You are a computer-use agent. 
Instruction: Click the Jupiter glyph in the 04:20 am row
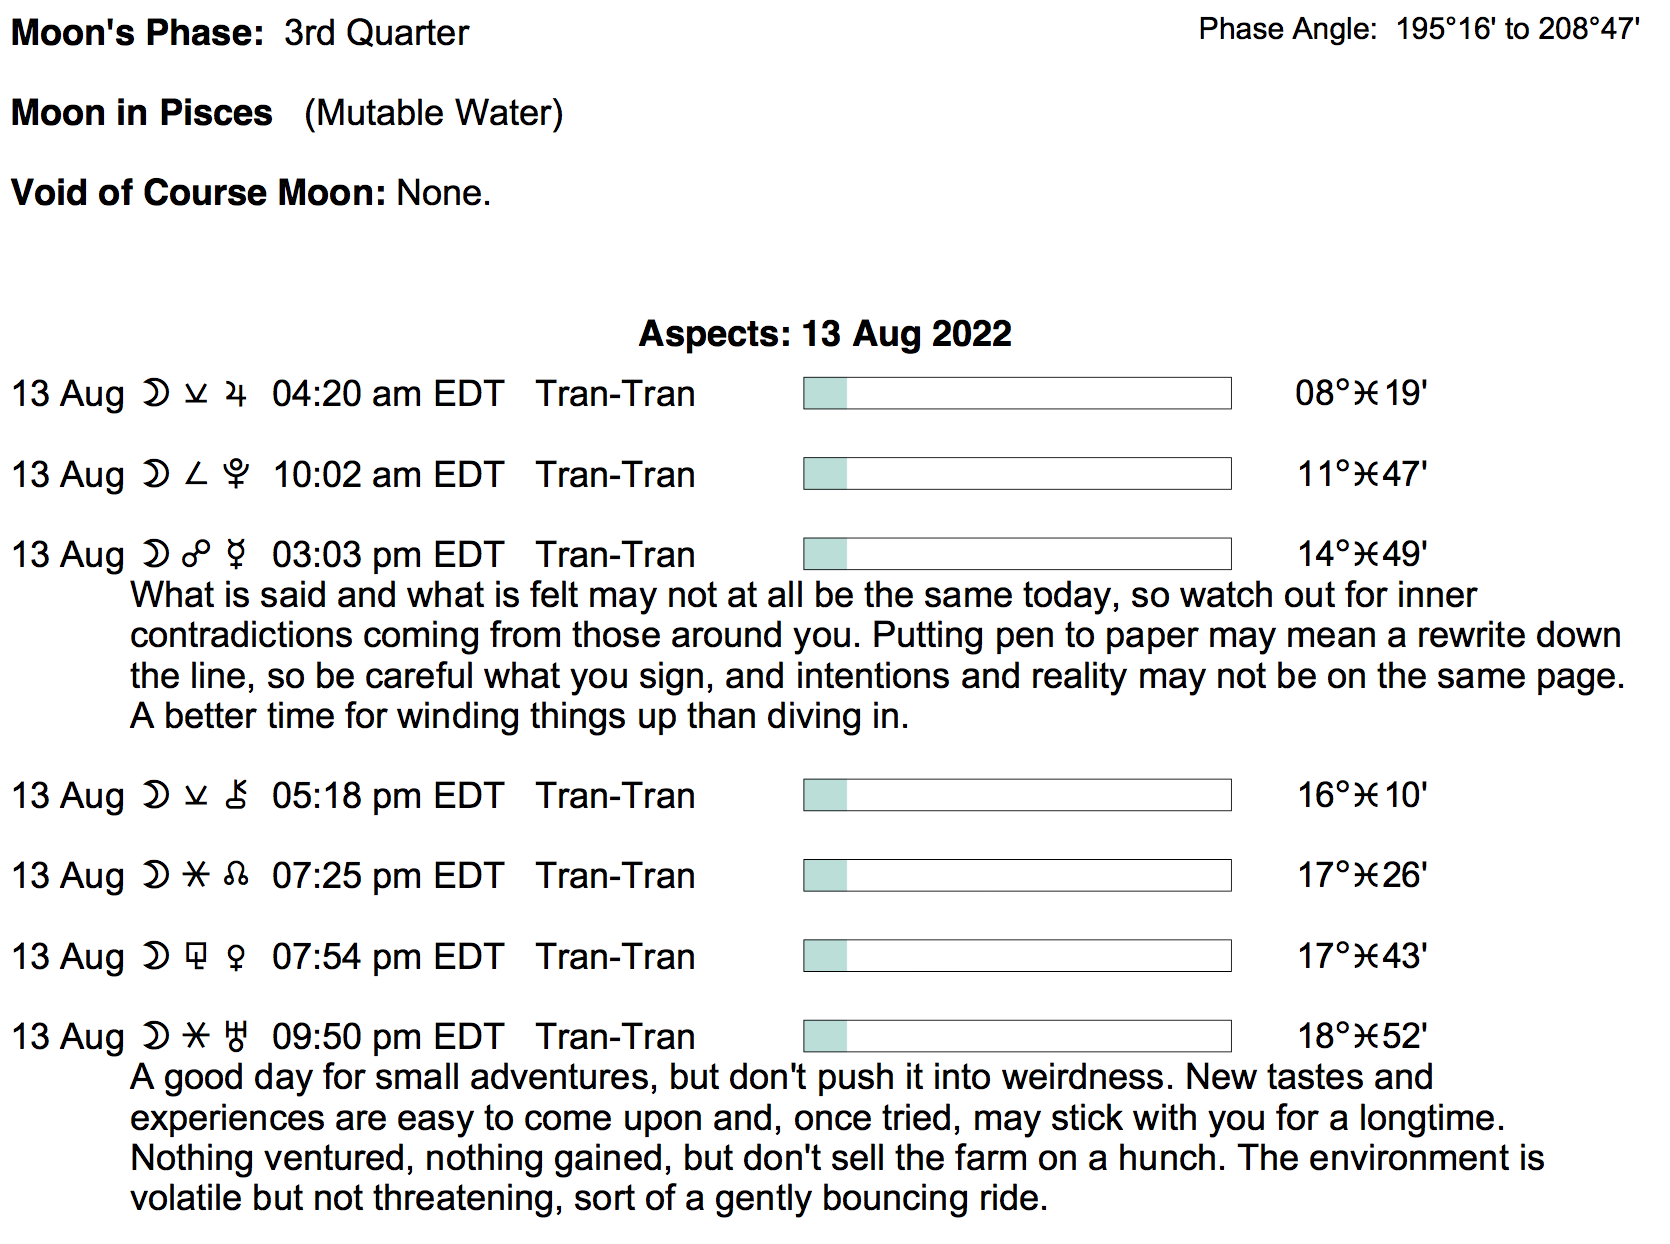236,394
